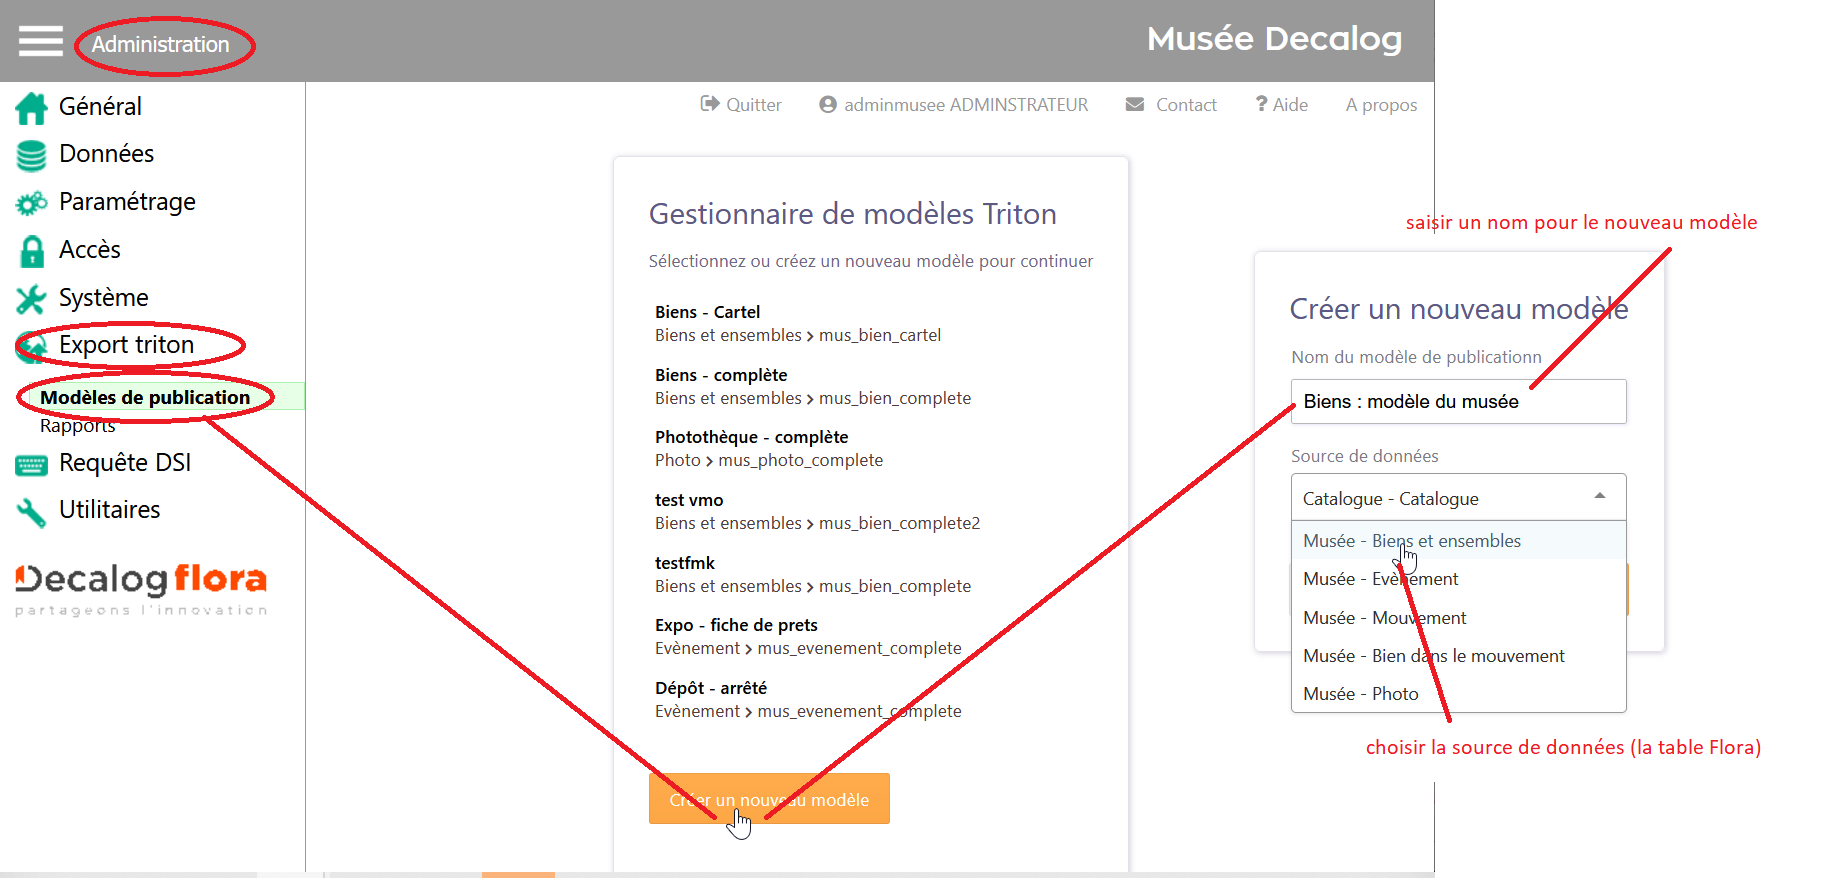Click the Nom du modèle input field
Image resolution: width=1834 pixels, height=878 pixels.
(x=1458, y=401)
